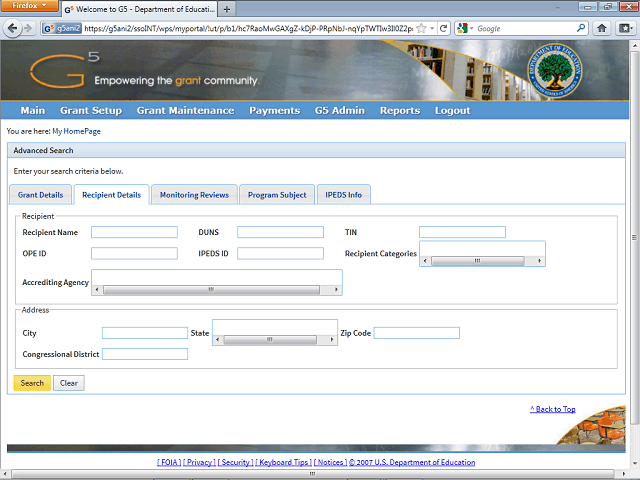Click the DUNS input field
The width and height of the screenshot is (640, 480).
[x=280, y=232]
